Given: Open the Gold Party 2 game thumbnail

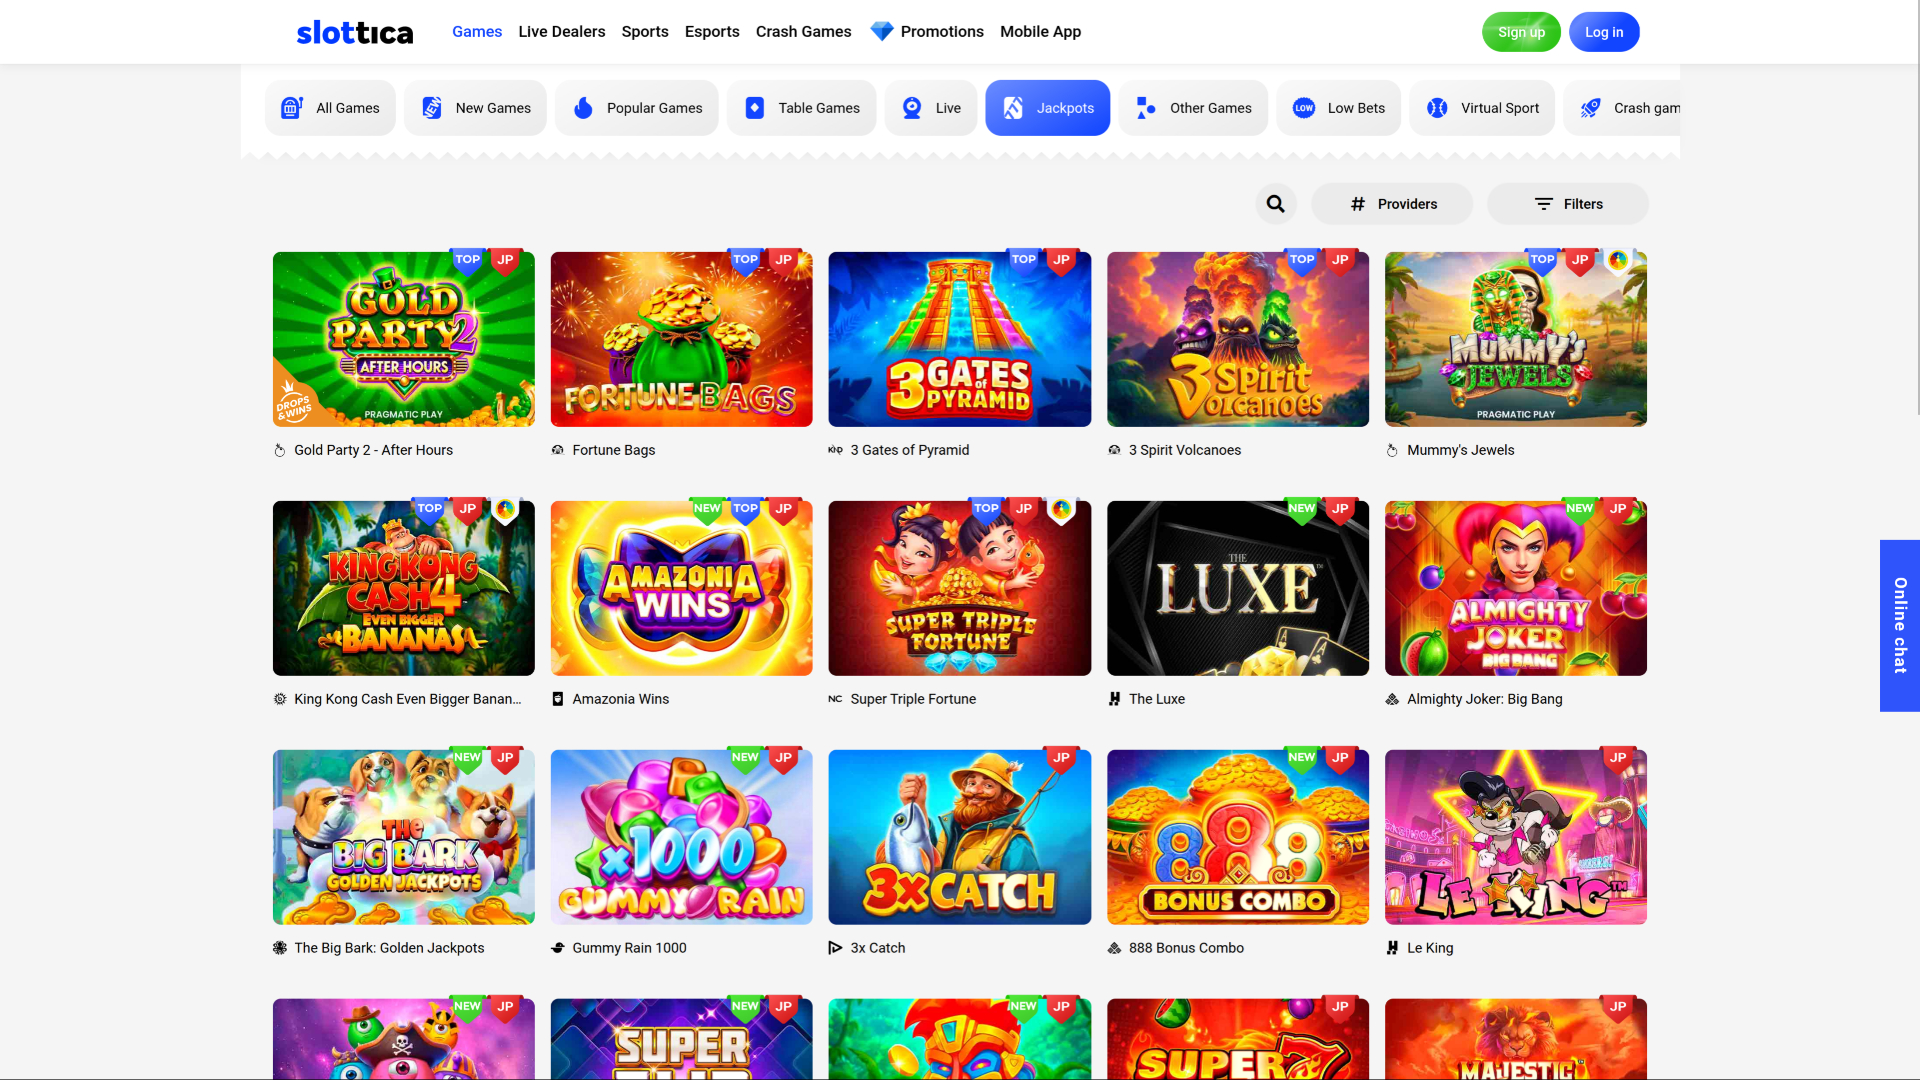Looking at the screenshot, I should [403, 339].
